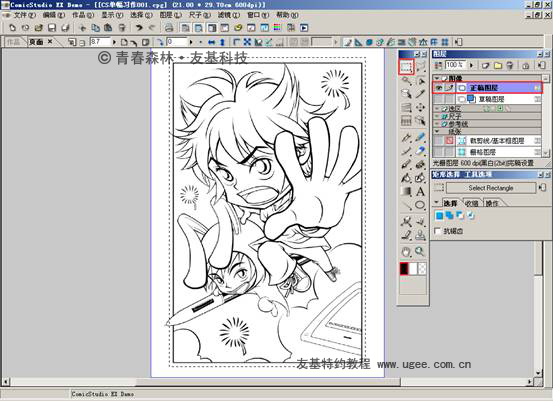Expand the 选区 group in the layer list
Image resolution: width=553 pixels, height=401 pixels.
437,109
